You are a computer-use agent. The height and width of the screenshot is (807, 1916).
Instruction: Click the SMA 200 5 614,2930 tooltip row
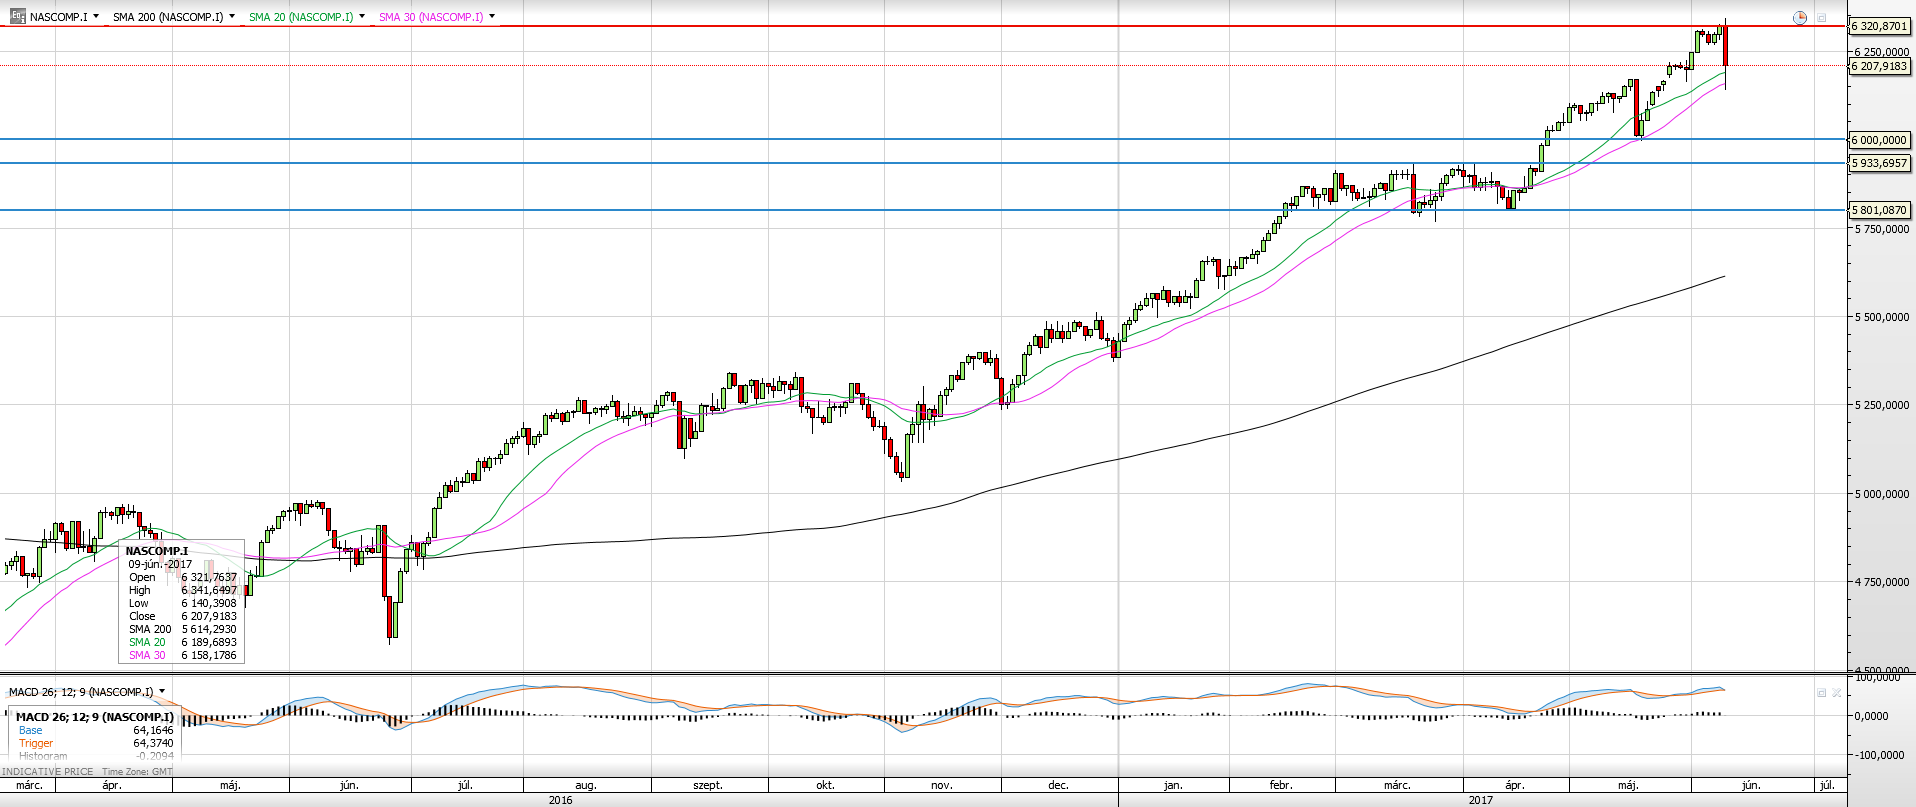click(x=183, y=629)
